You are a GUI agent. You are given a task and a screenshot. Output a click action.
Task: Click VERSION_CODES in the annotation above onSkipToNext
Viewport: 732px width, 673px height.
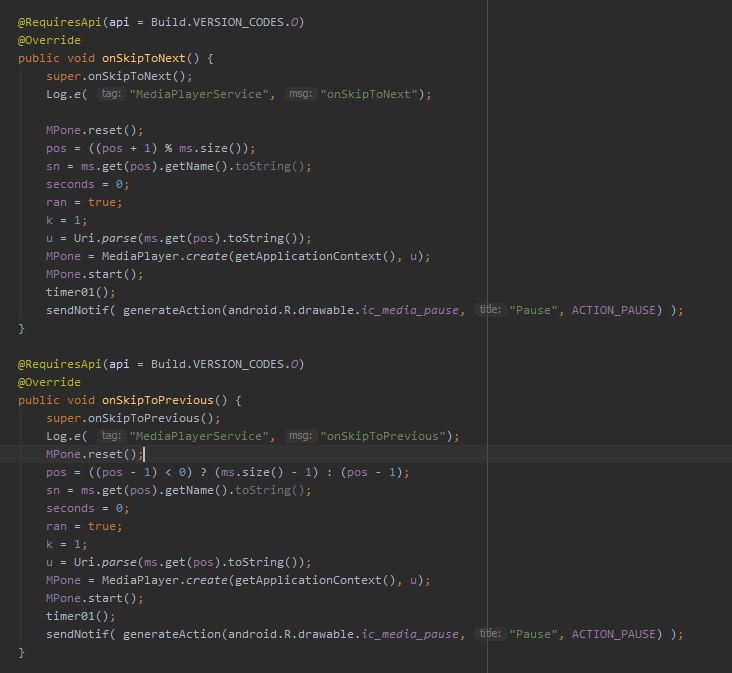(238, 22)
